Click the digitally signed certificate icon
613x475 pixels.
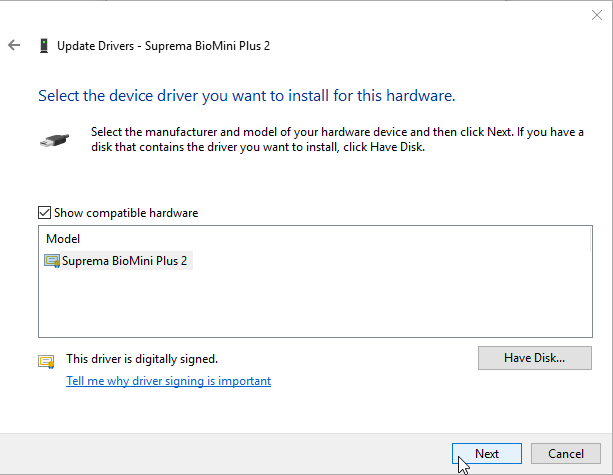coord(46,361)
